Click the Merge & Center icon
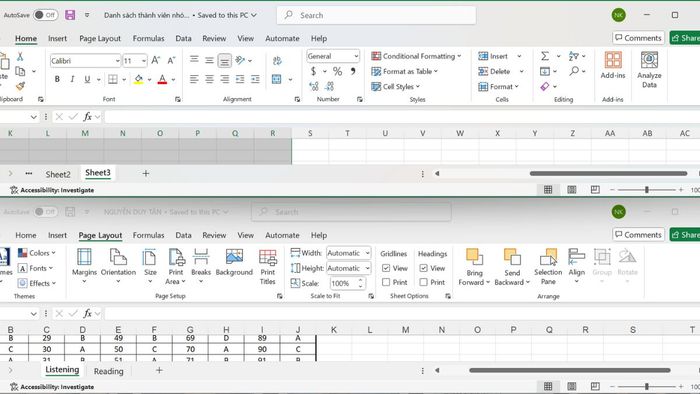The width and height of the screenshot is (700, 394). 277,79
